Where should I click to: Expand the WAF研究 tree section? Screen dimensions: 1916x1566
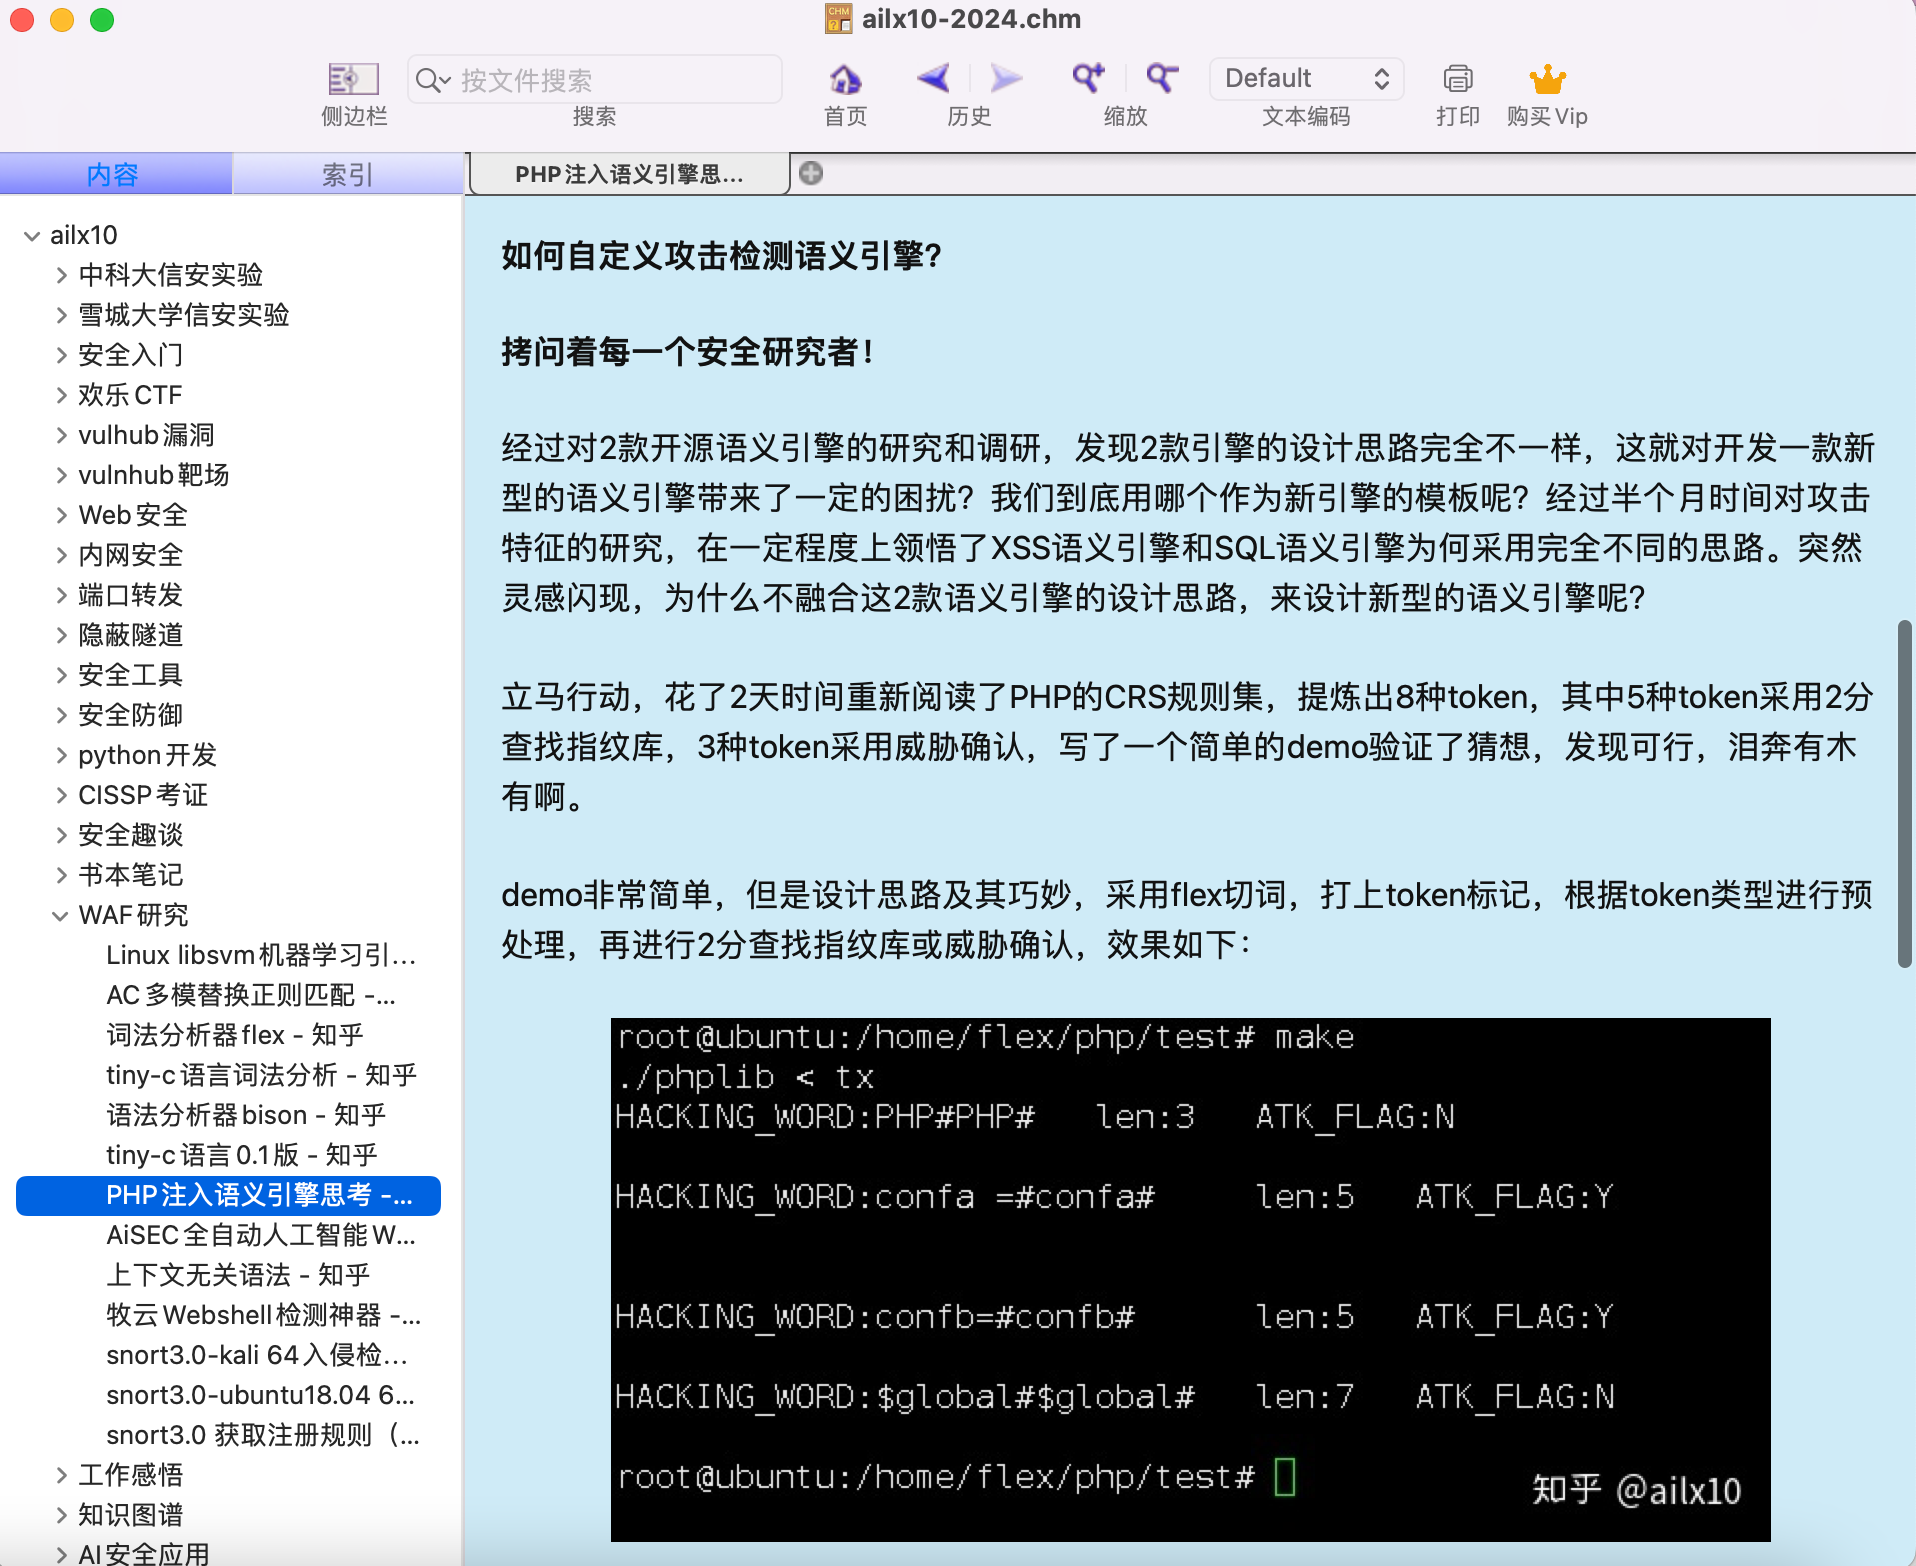(x=61, y=915)
